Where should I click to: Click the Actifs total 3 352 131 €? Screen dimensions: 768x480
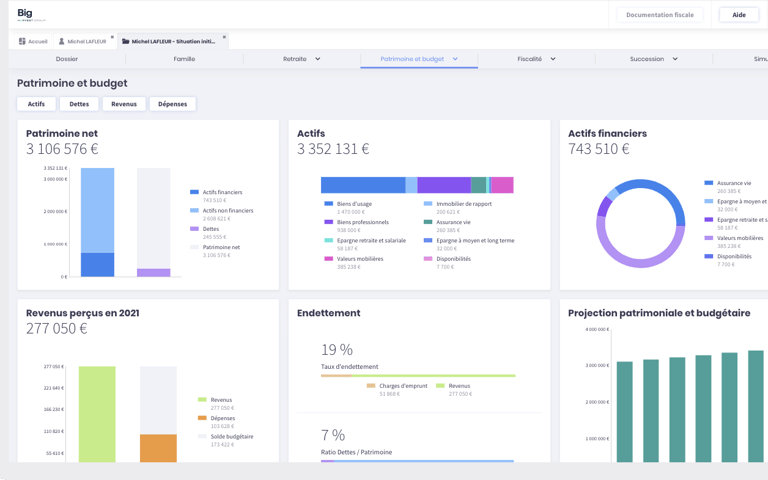coord(333,149)
